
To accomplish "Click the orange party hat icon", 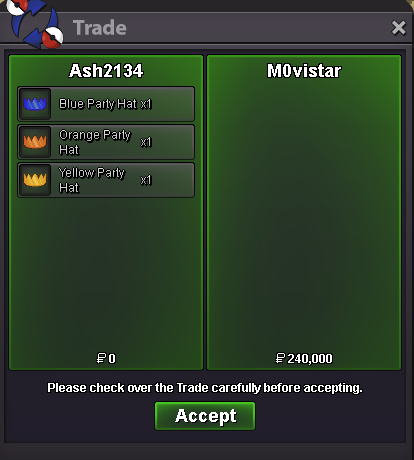I will click(35, 142).
